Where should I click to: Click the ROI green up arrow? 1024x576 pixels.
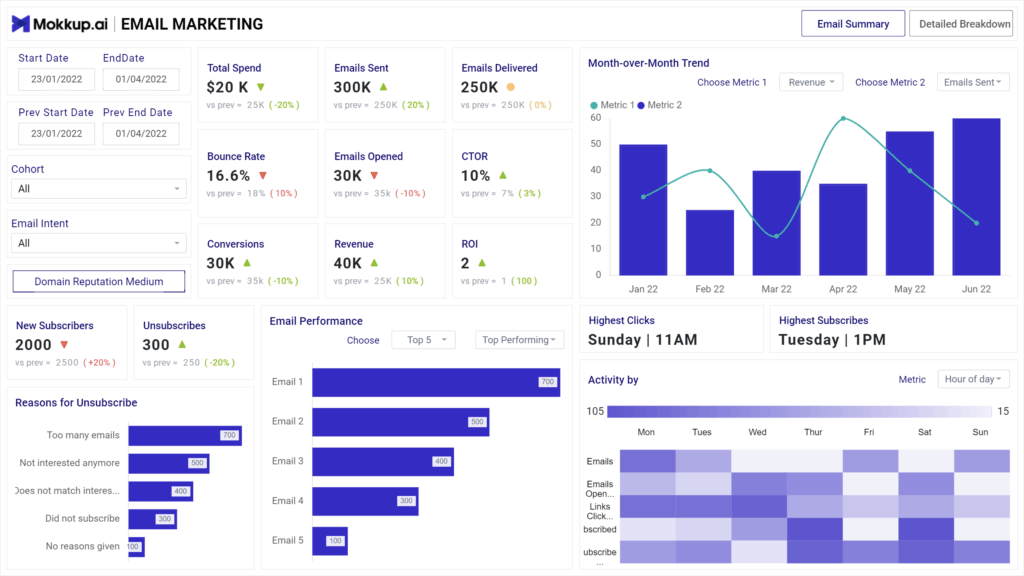(482, 263)
